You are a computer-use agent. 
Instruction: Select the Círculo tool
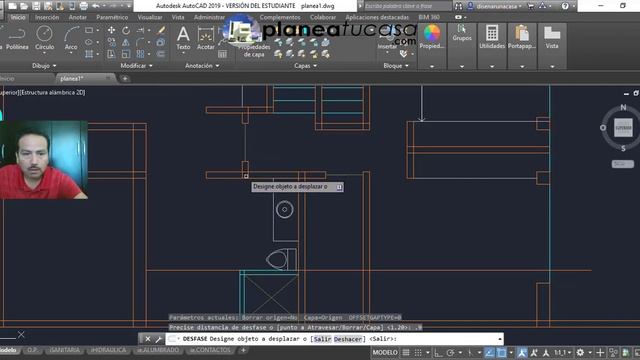pyautogui.click(x=44, y=38)
